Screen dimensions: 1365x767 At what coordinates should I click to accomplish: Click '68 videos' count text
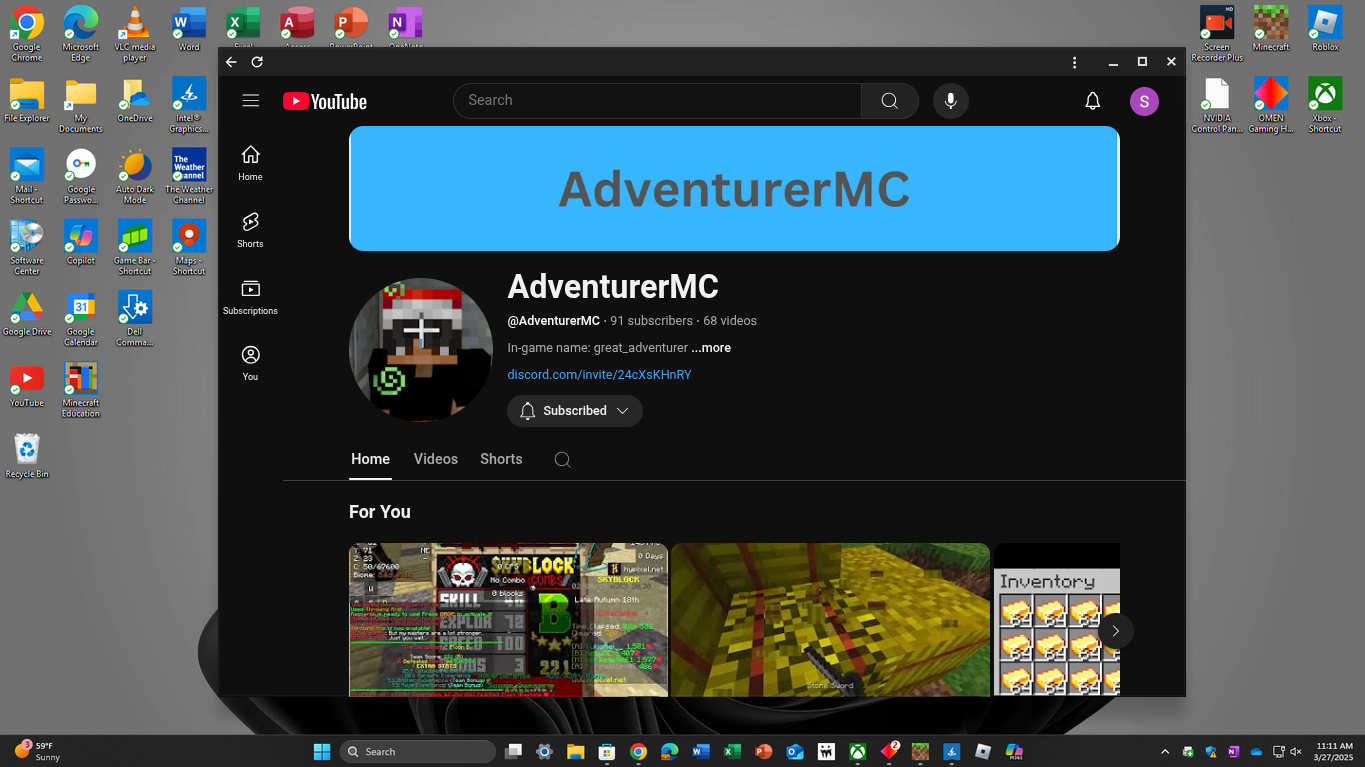pyautogui.click(x=730, y=321)
